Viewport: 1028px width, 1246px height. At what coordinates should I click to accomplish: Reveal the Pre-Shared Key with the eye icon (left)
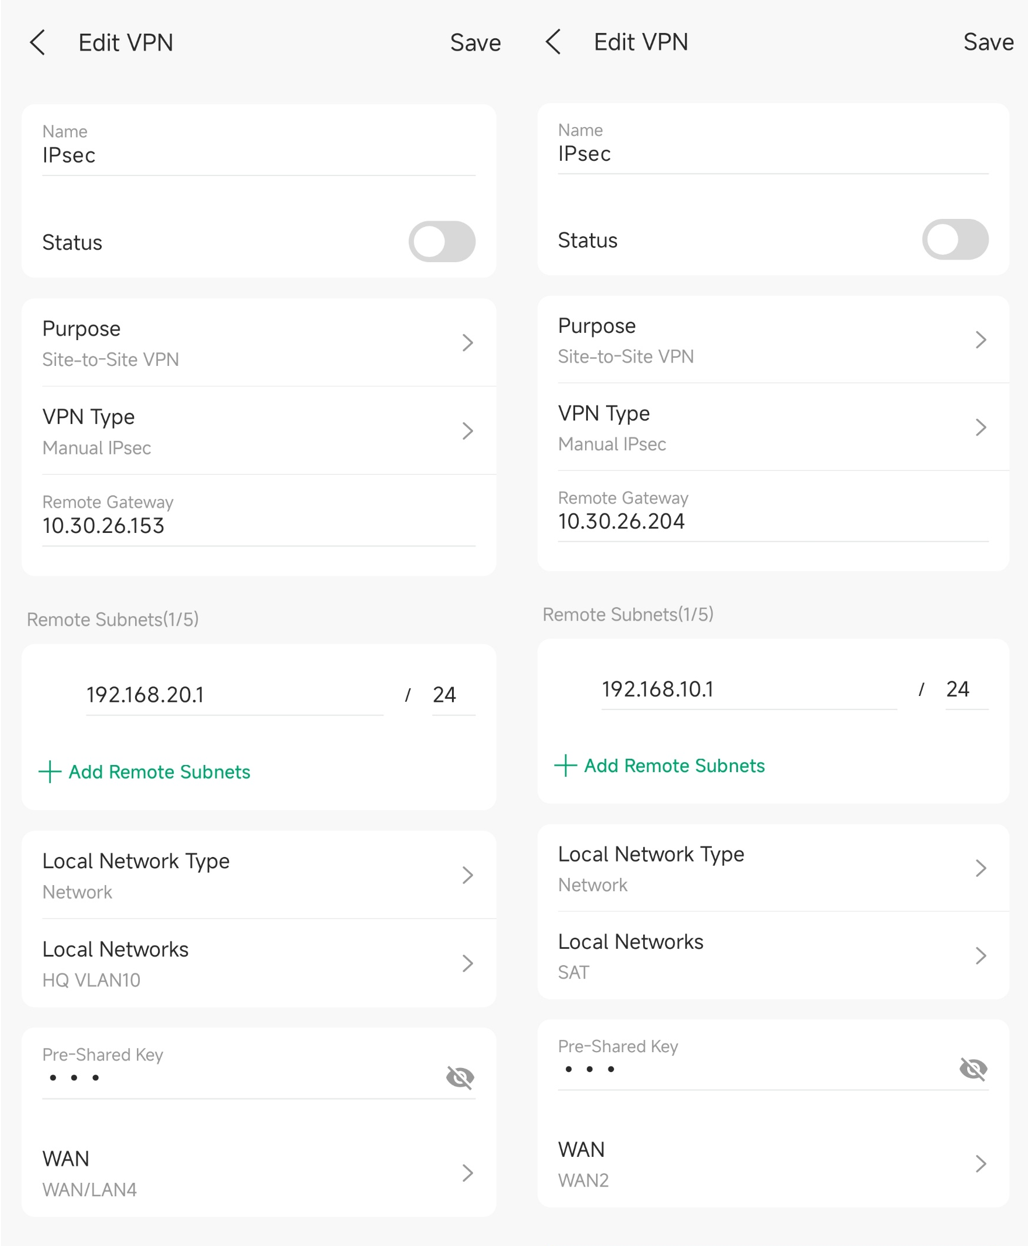[x=459, y=1077]
